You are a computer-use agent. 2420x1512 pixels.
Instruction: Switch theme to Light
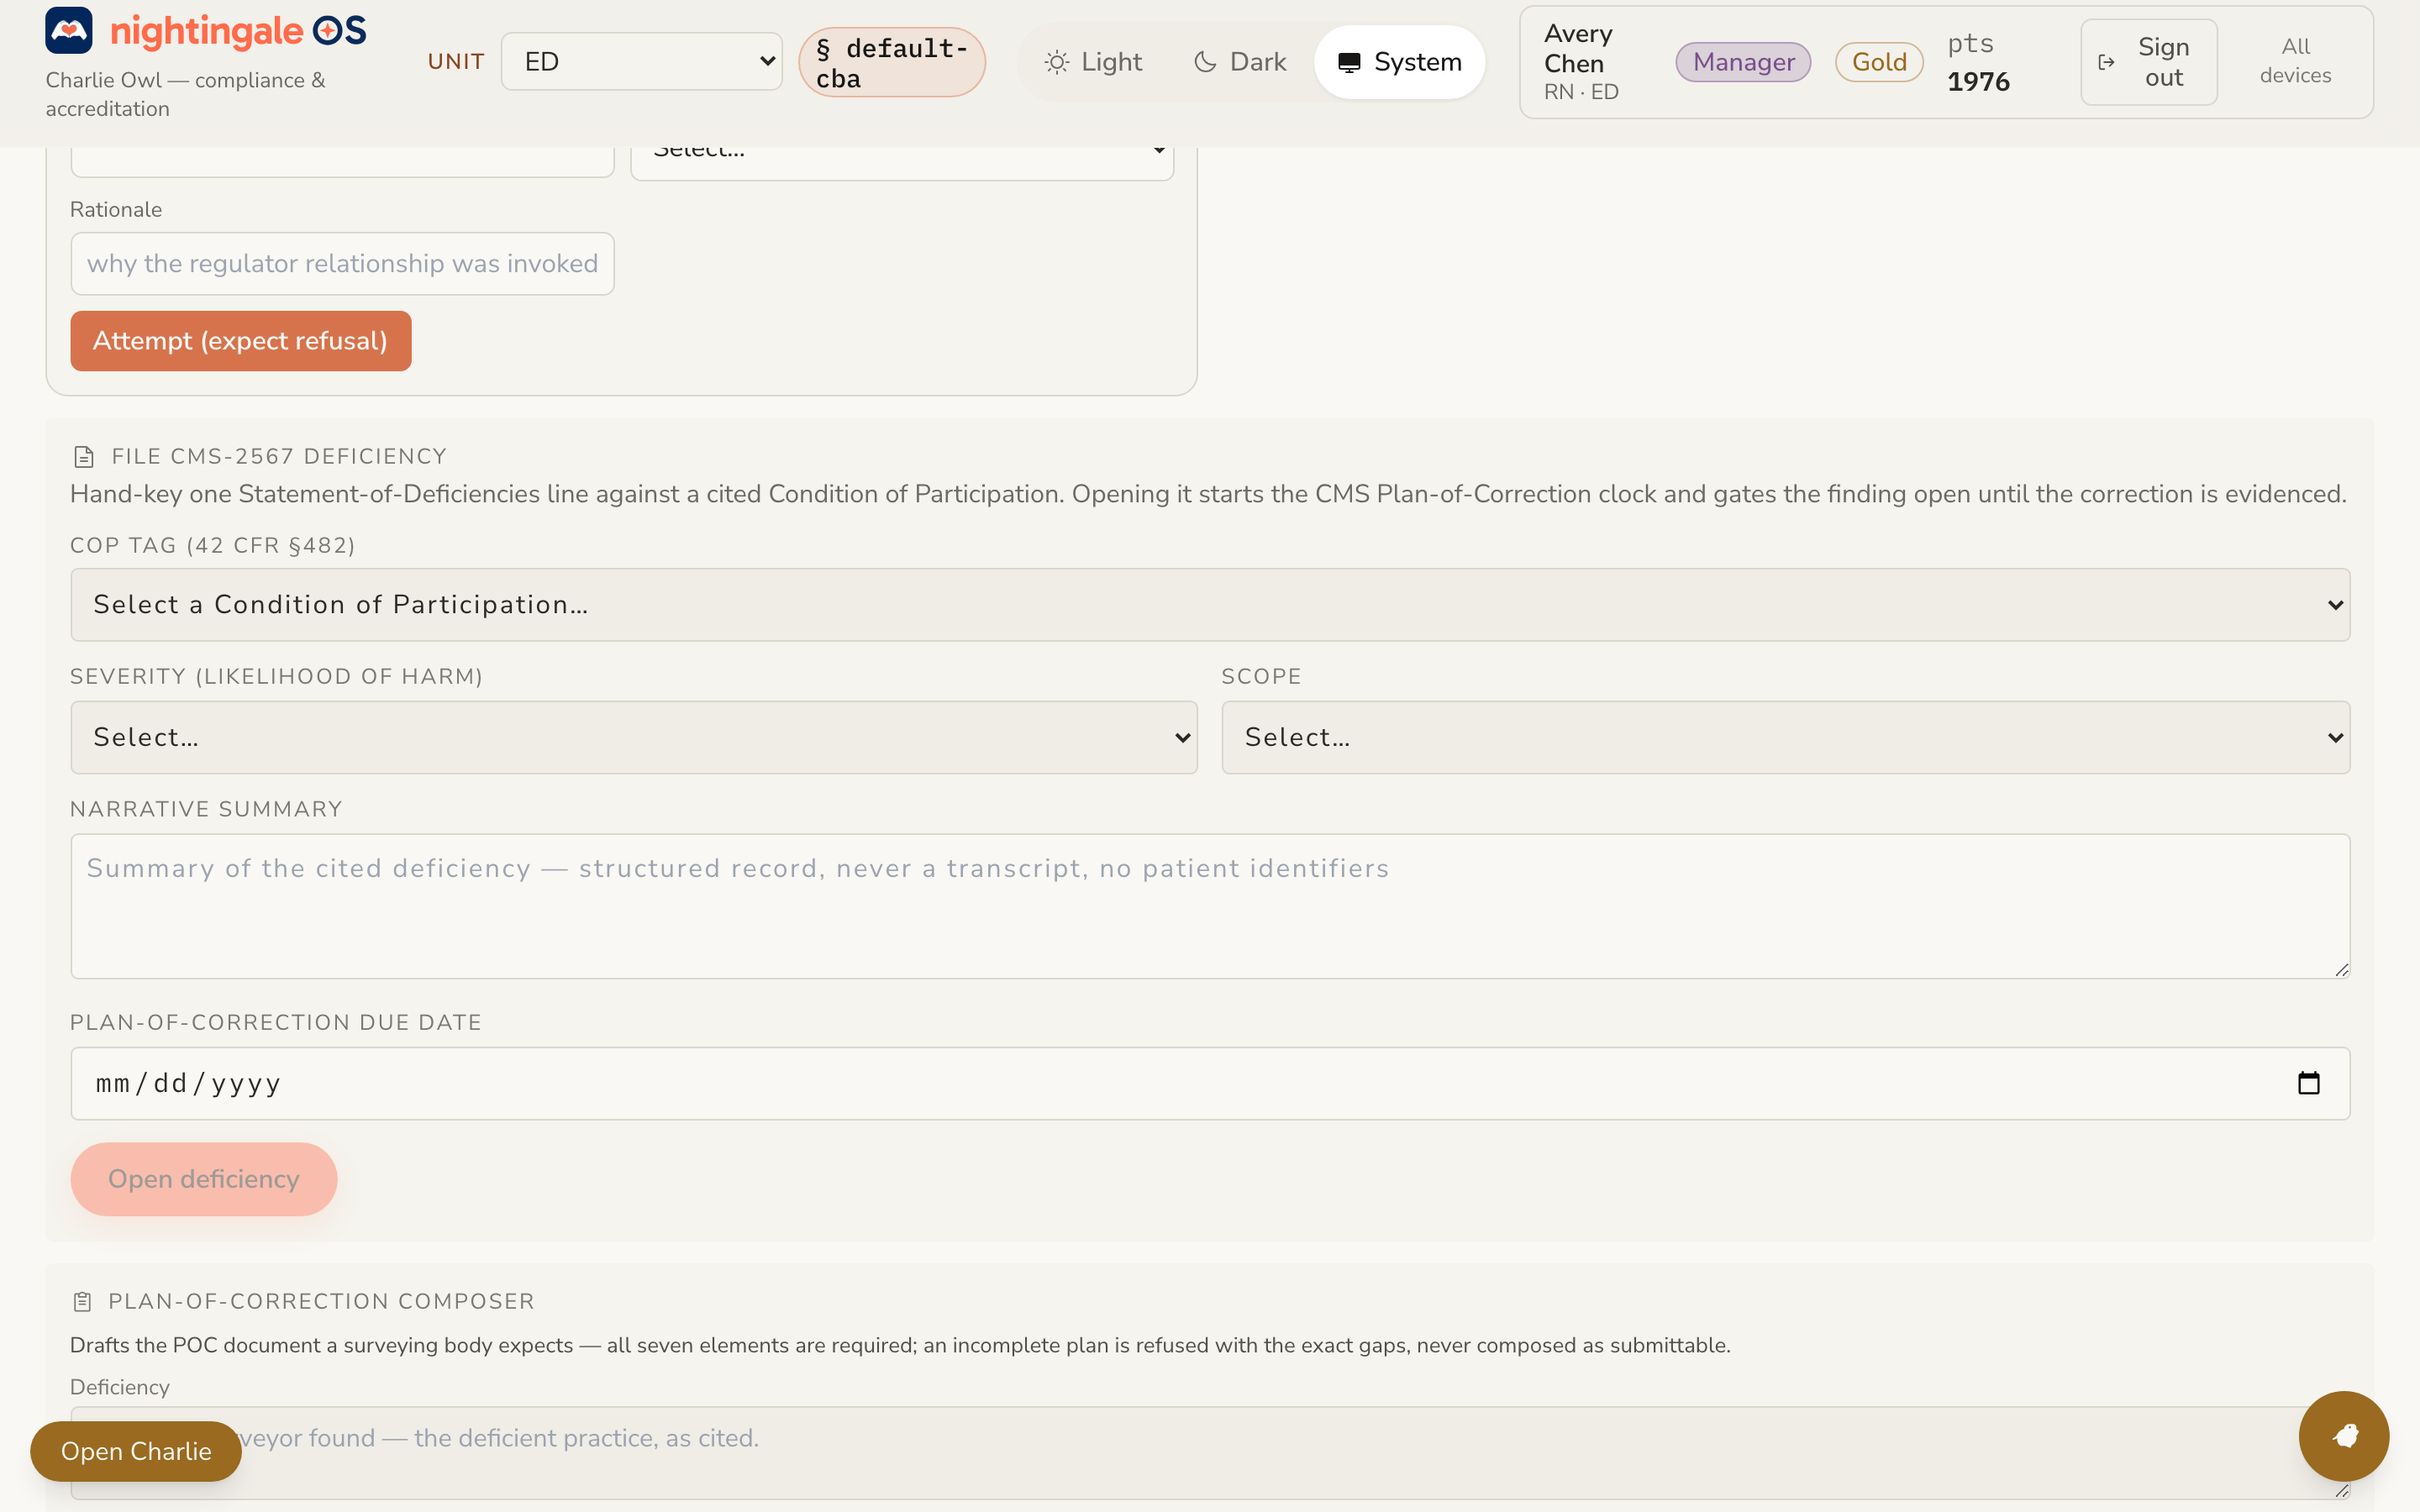[x=1093, y=62]
